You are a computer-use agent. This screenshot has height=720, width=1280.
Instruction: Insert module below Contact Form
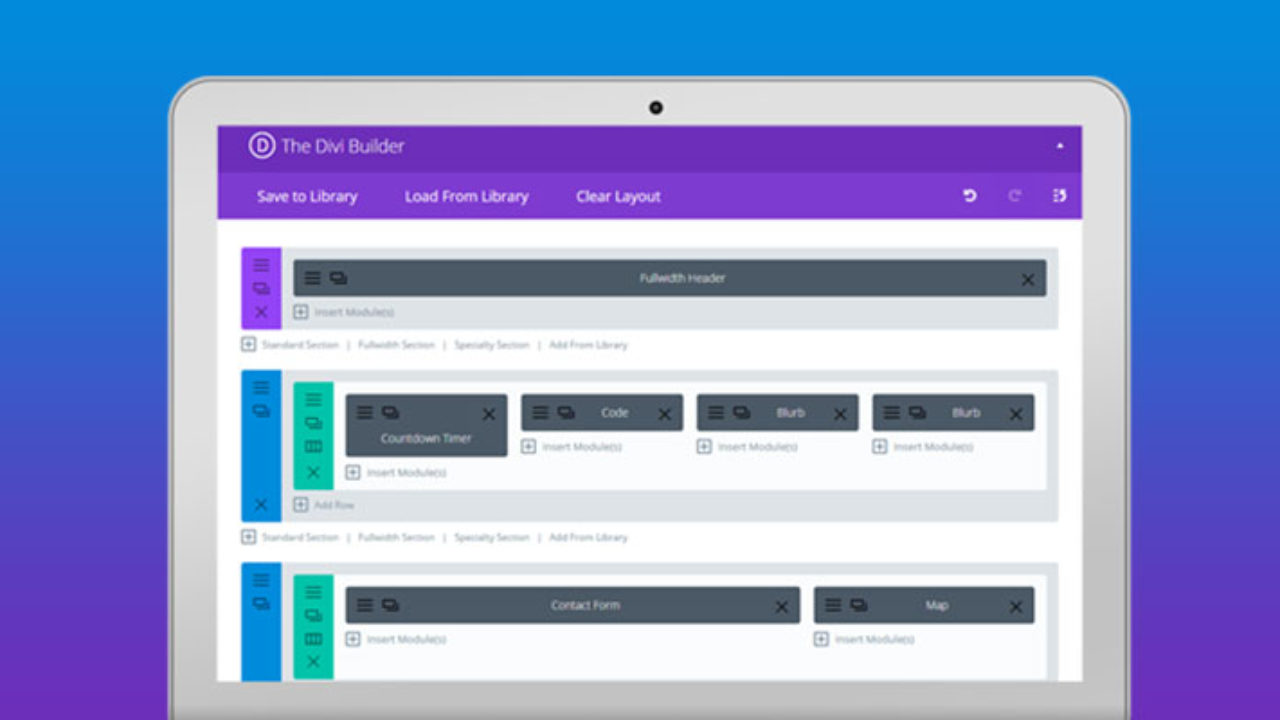click(x=396, y=639)
